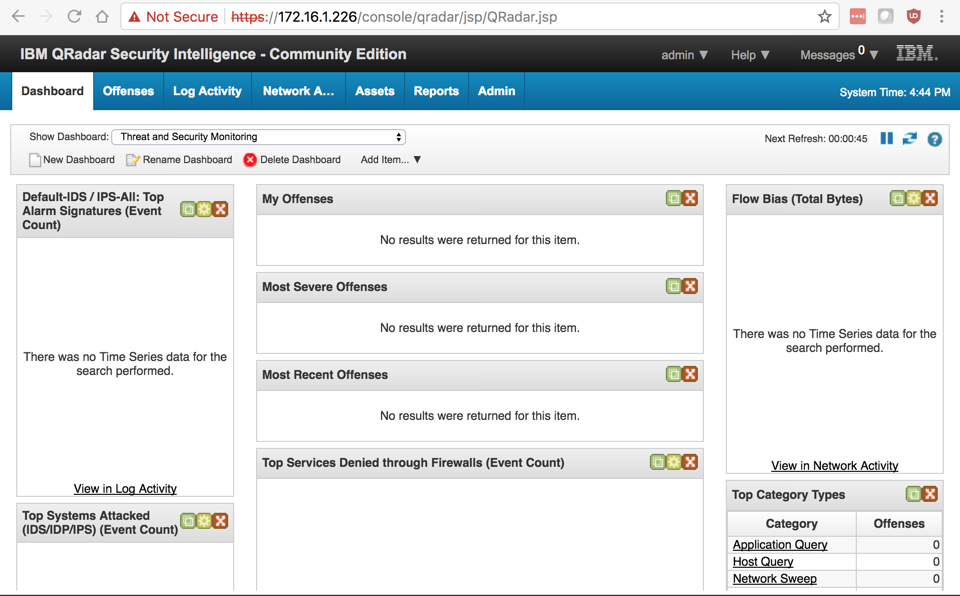Click Rename Dashboard
Image resolution: width=960 pixels, height=596 pixels.
[179, 160]
